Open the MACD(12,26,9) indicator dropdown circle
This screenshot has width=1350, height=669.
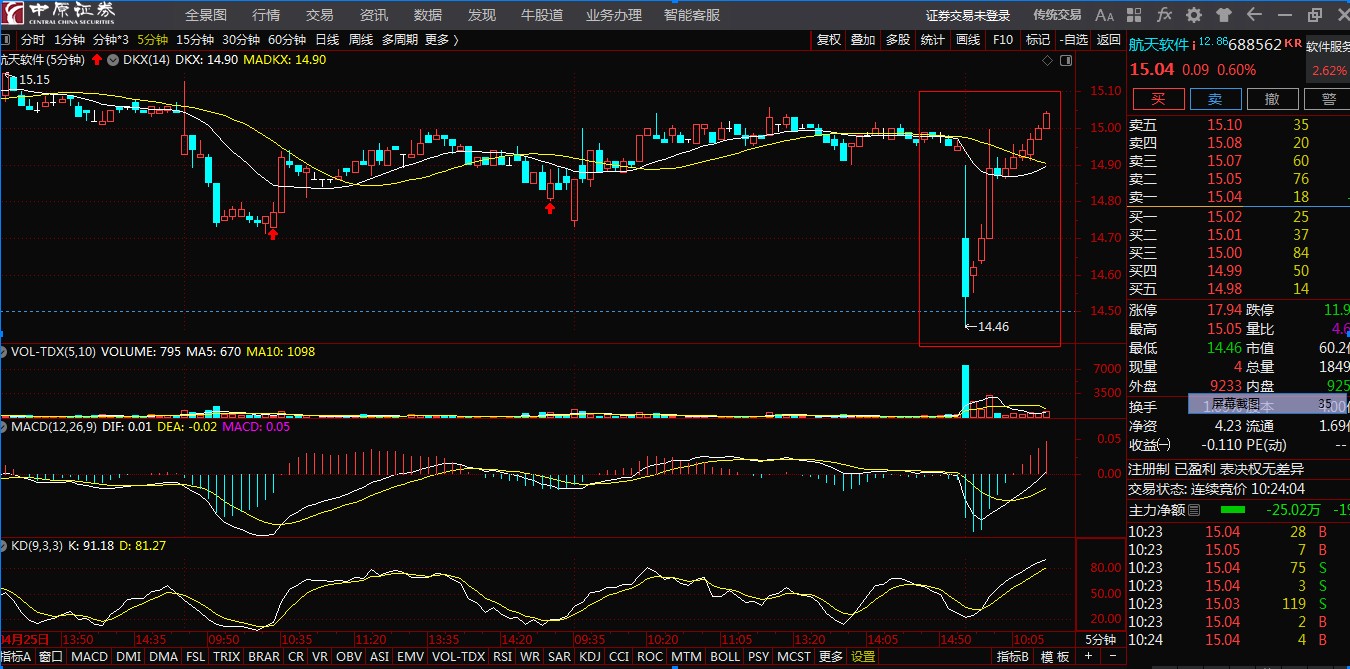tap(5, 427)
